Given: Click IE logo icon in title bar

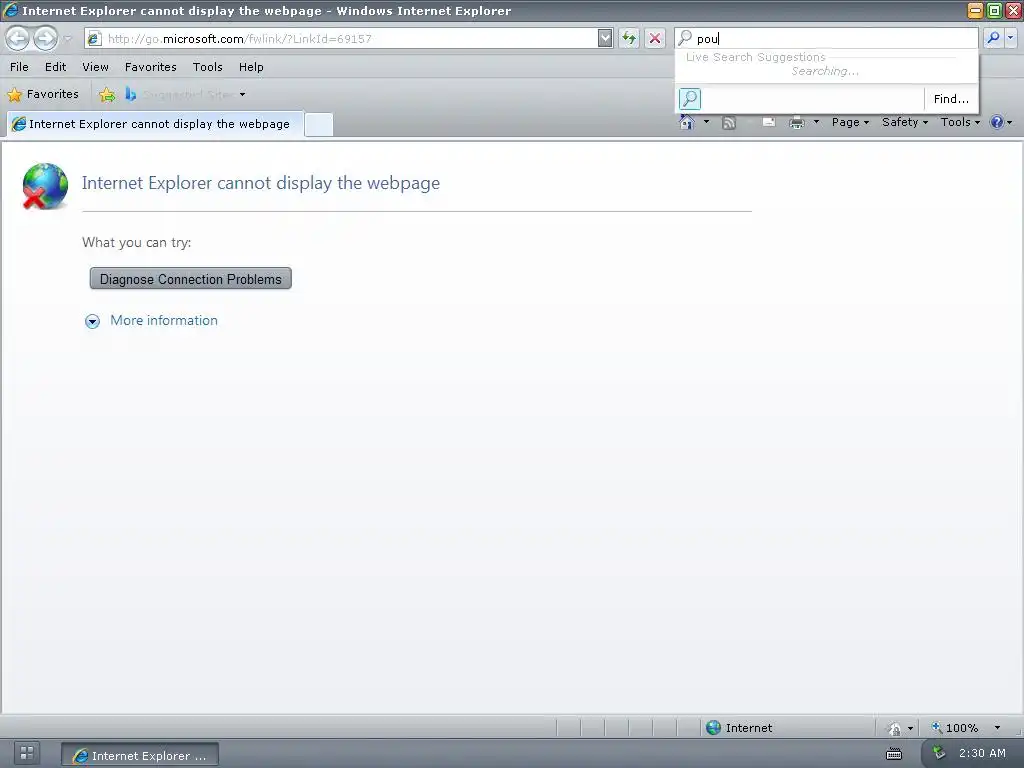Looking at the screenshot, I should 10,10.
